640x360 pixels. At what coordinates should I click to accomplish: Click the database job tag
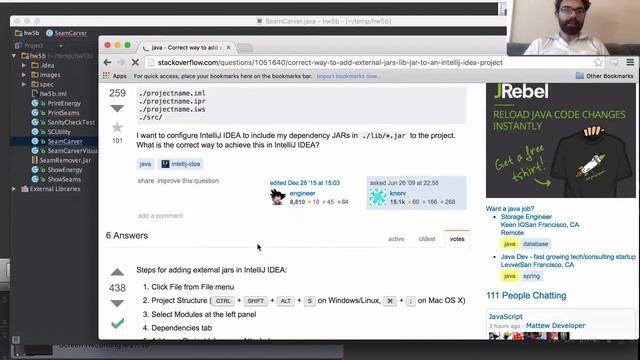pos(536,244)
